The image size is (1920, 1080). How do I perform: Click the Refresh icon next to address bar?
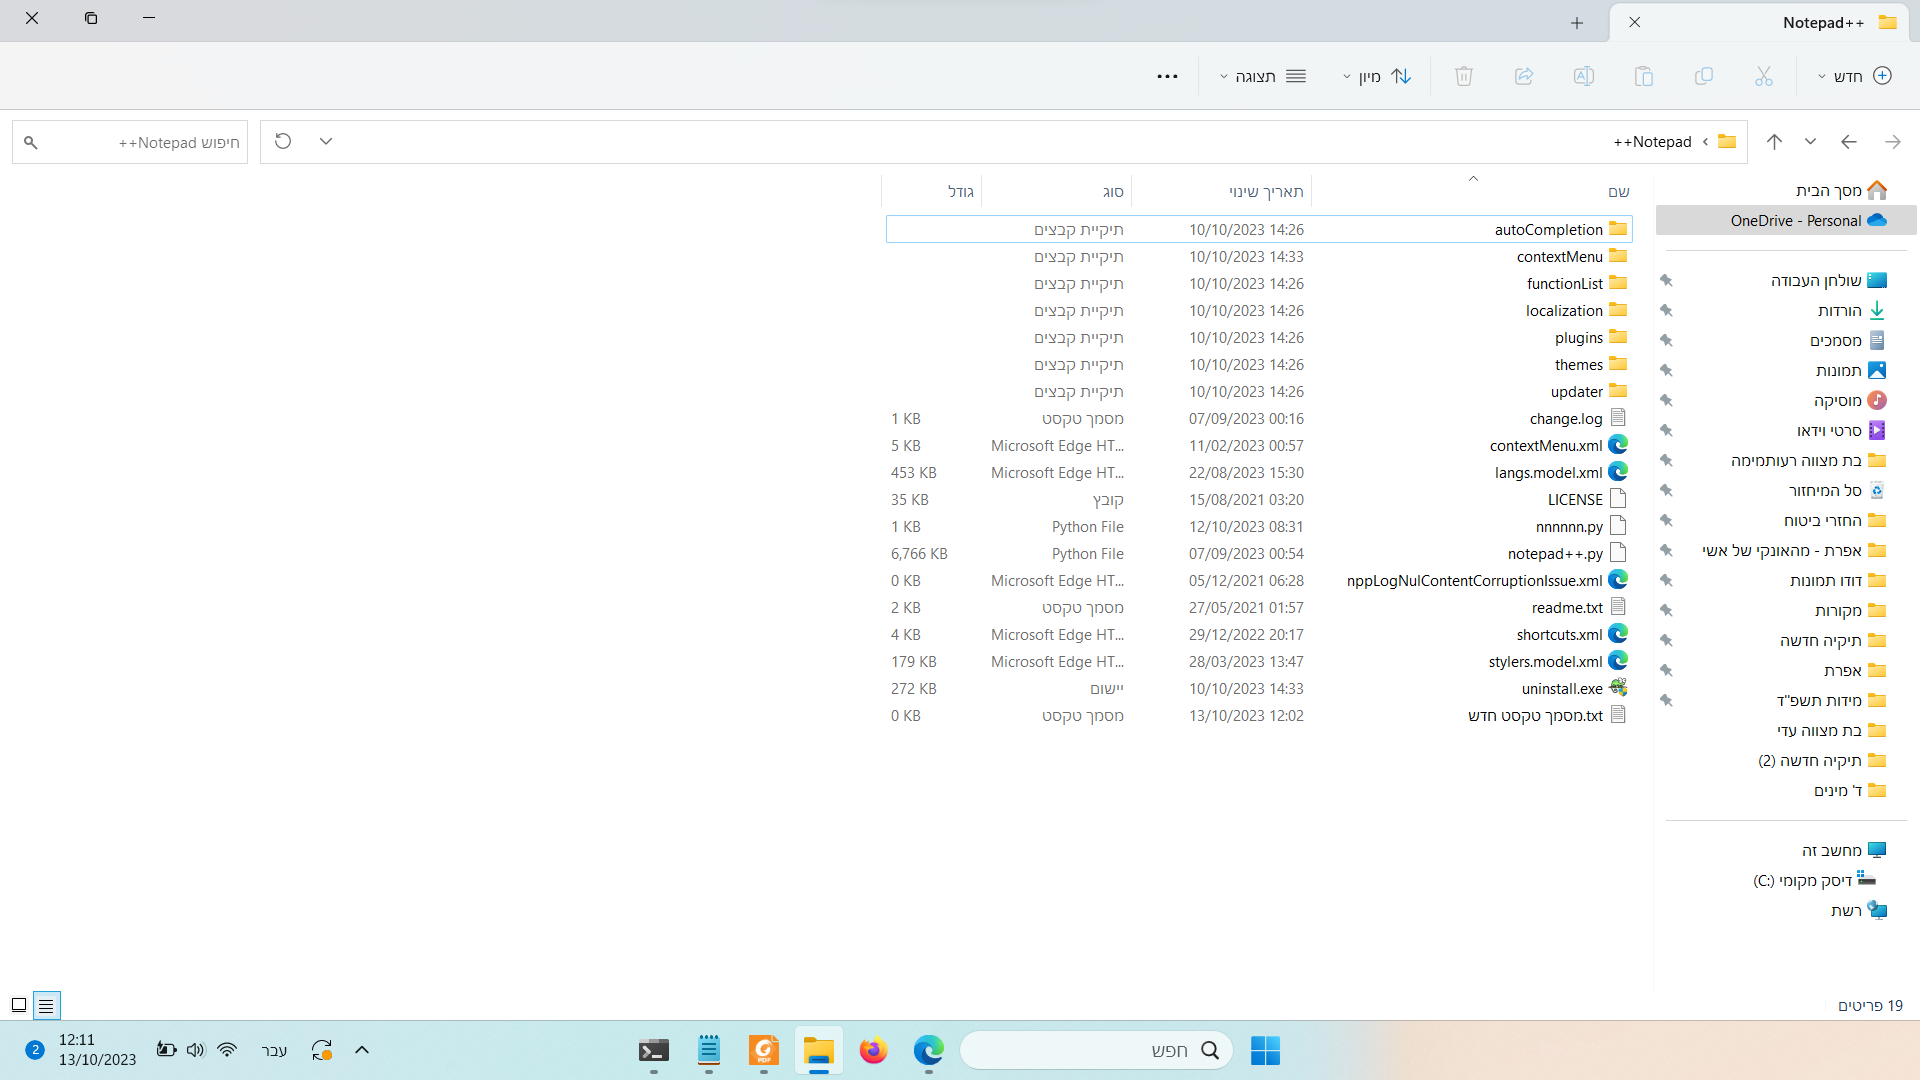pos(283,141)
